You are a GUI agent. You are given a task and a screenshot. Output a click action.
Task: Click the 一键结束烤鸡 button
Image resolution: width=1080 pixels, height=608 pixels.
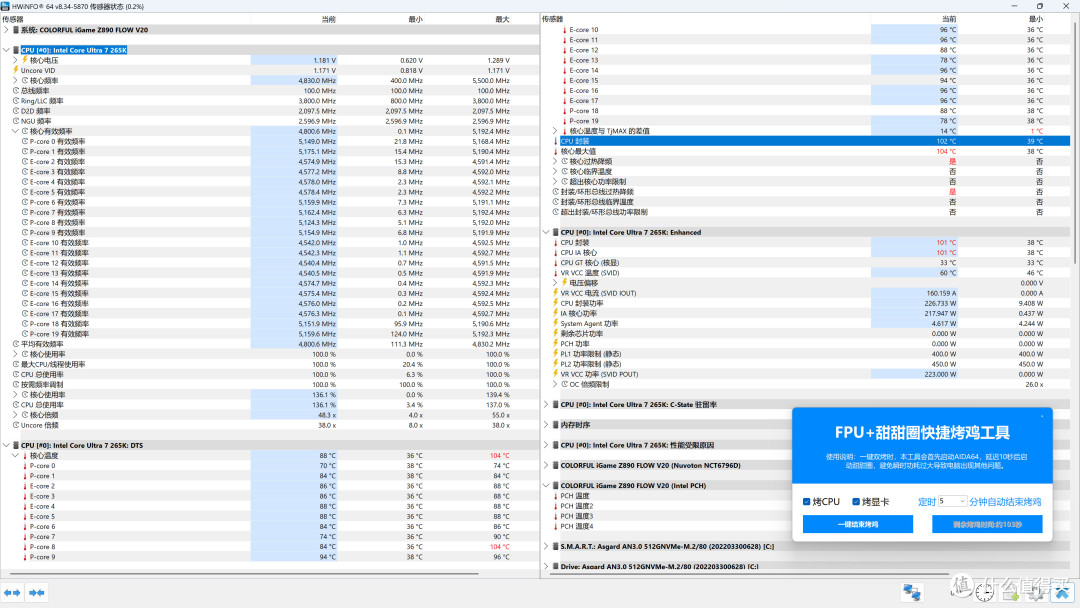858,524
